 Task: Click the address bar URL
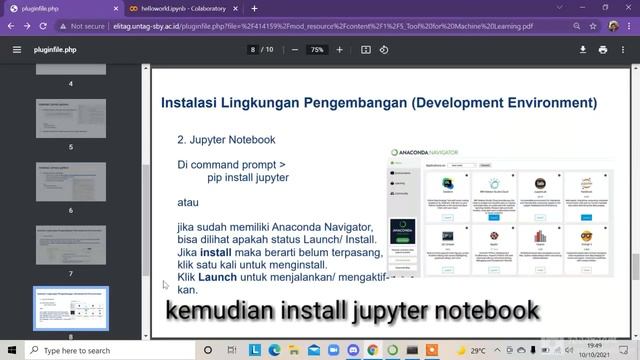click(323, 26)
